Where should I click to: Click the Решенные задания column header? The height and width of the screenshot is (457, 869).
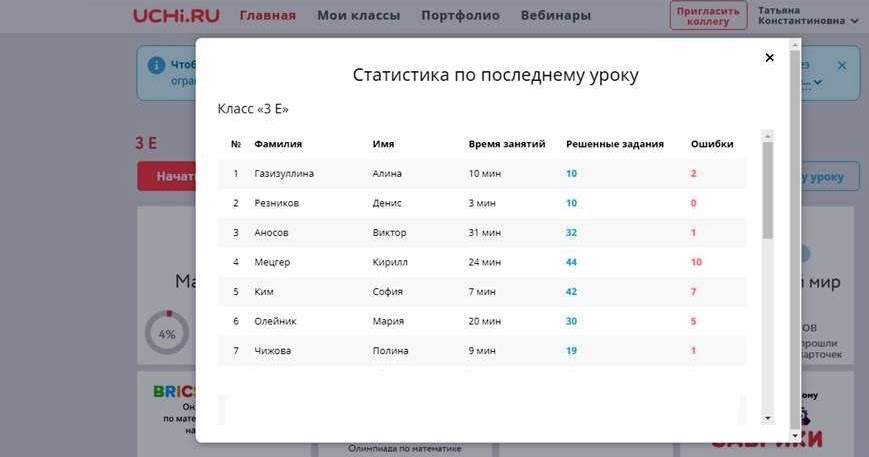[x=615, y=144]
